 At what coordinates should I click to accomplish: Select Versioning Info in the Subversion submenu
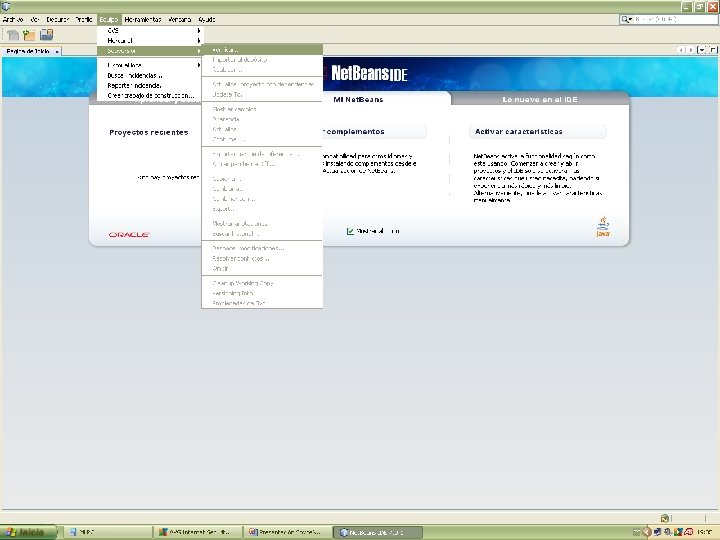[262, 293]
